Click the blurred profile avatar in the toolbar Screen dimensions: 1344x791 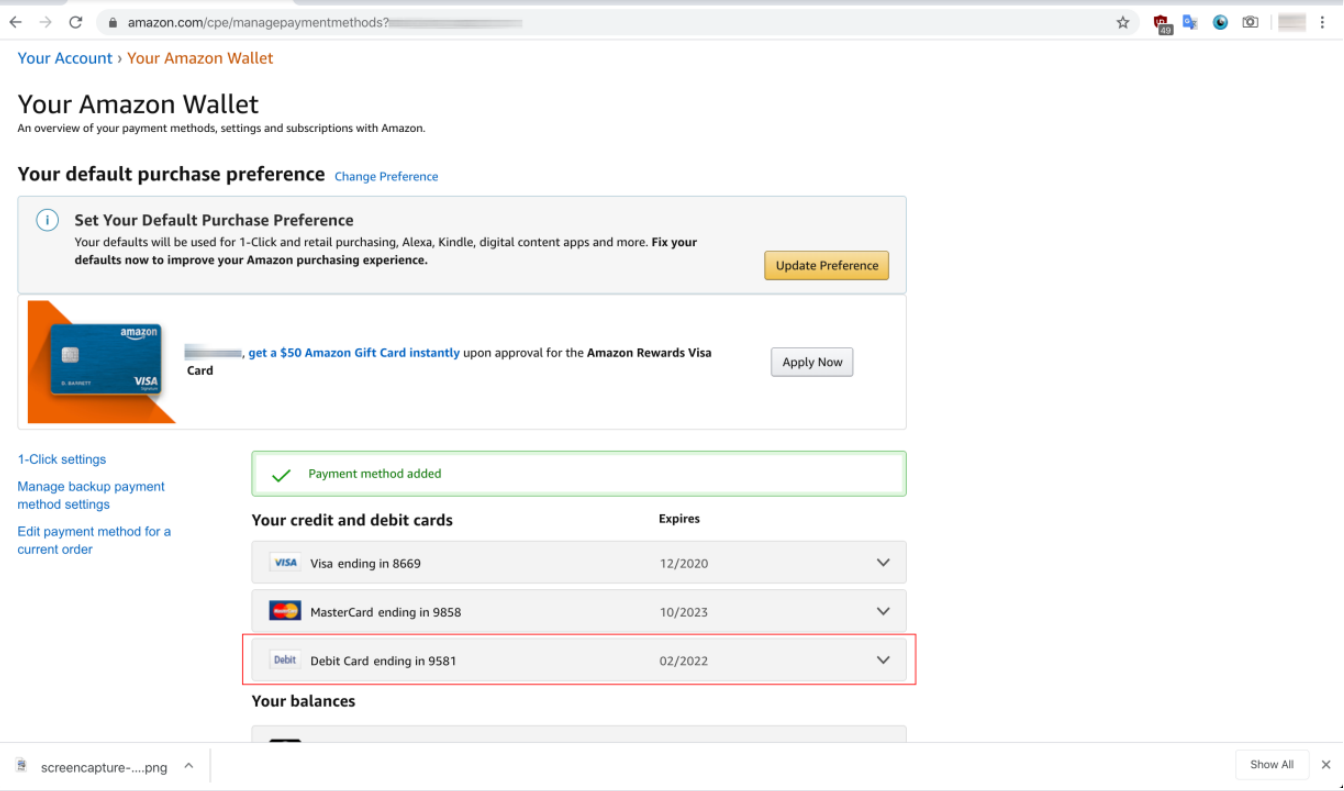(x=1292, y=22)
